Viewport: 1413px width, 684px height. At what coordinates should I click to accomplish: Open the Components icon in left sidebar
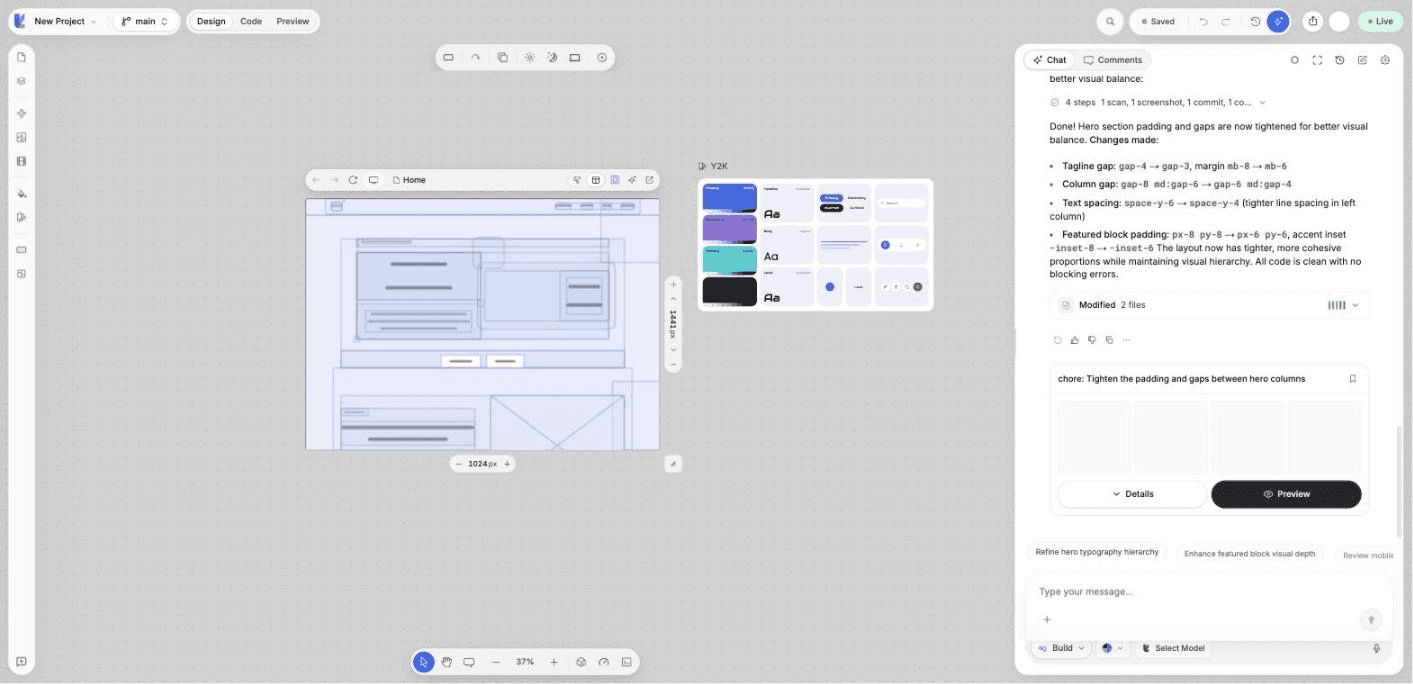pos(21,113)
